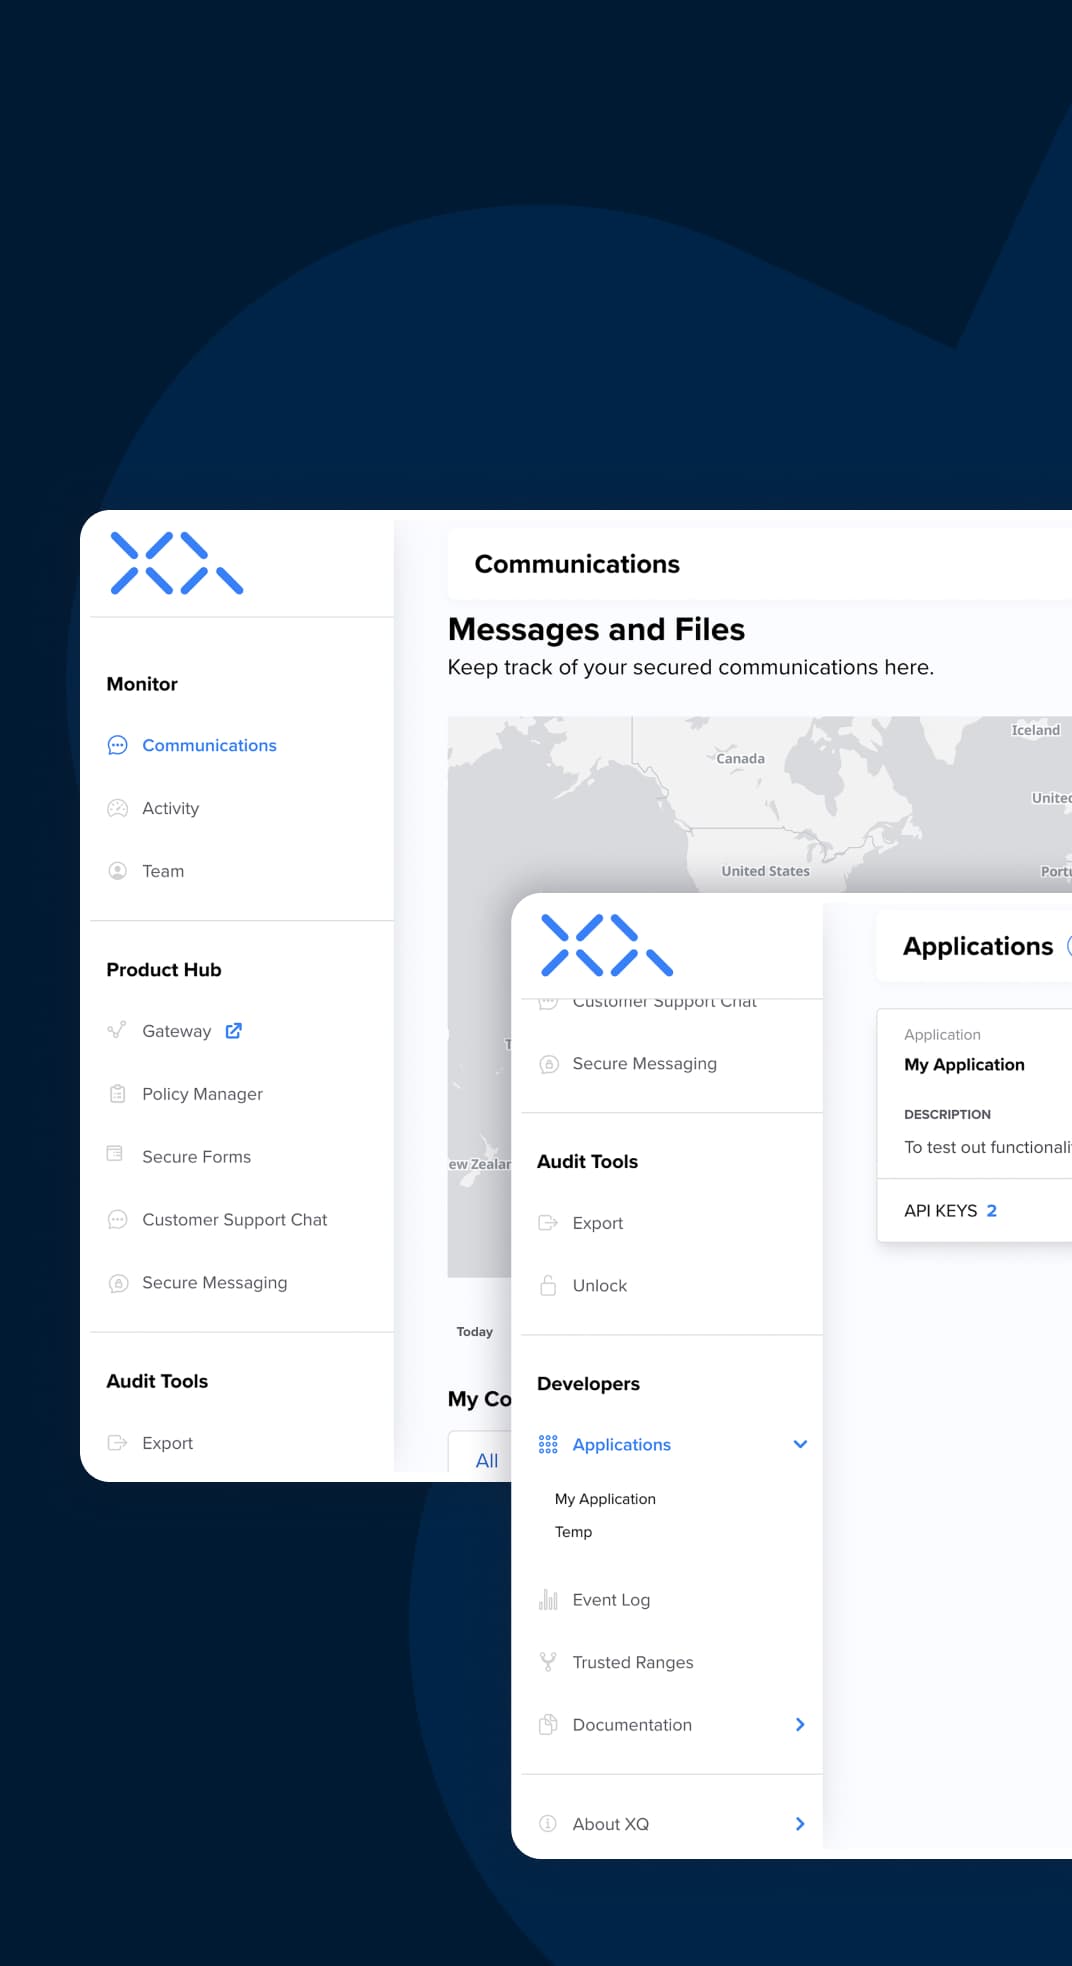Click the Product Hub section heading

(x=164, y=970)
